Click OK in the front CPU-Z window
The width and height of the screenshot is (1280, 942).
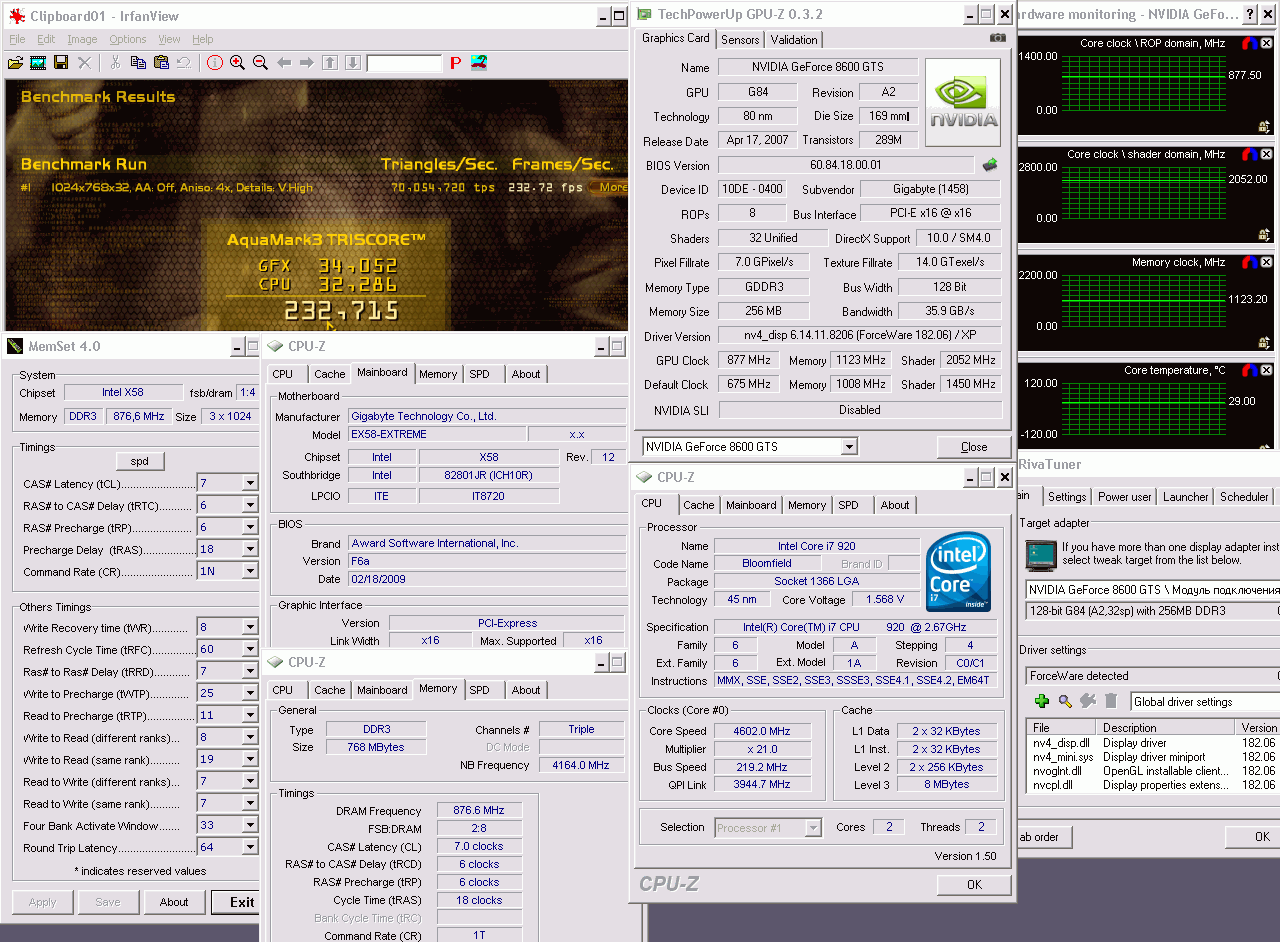click(x=974, y=884)
